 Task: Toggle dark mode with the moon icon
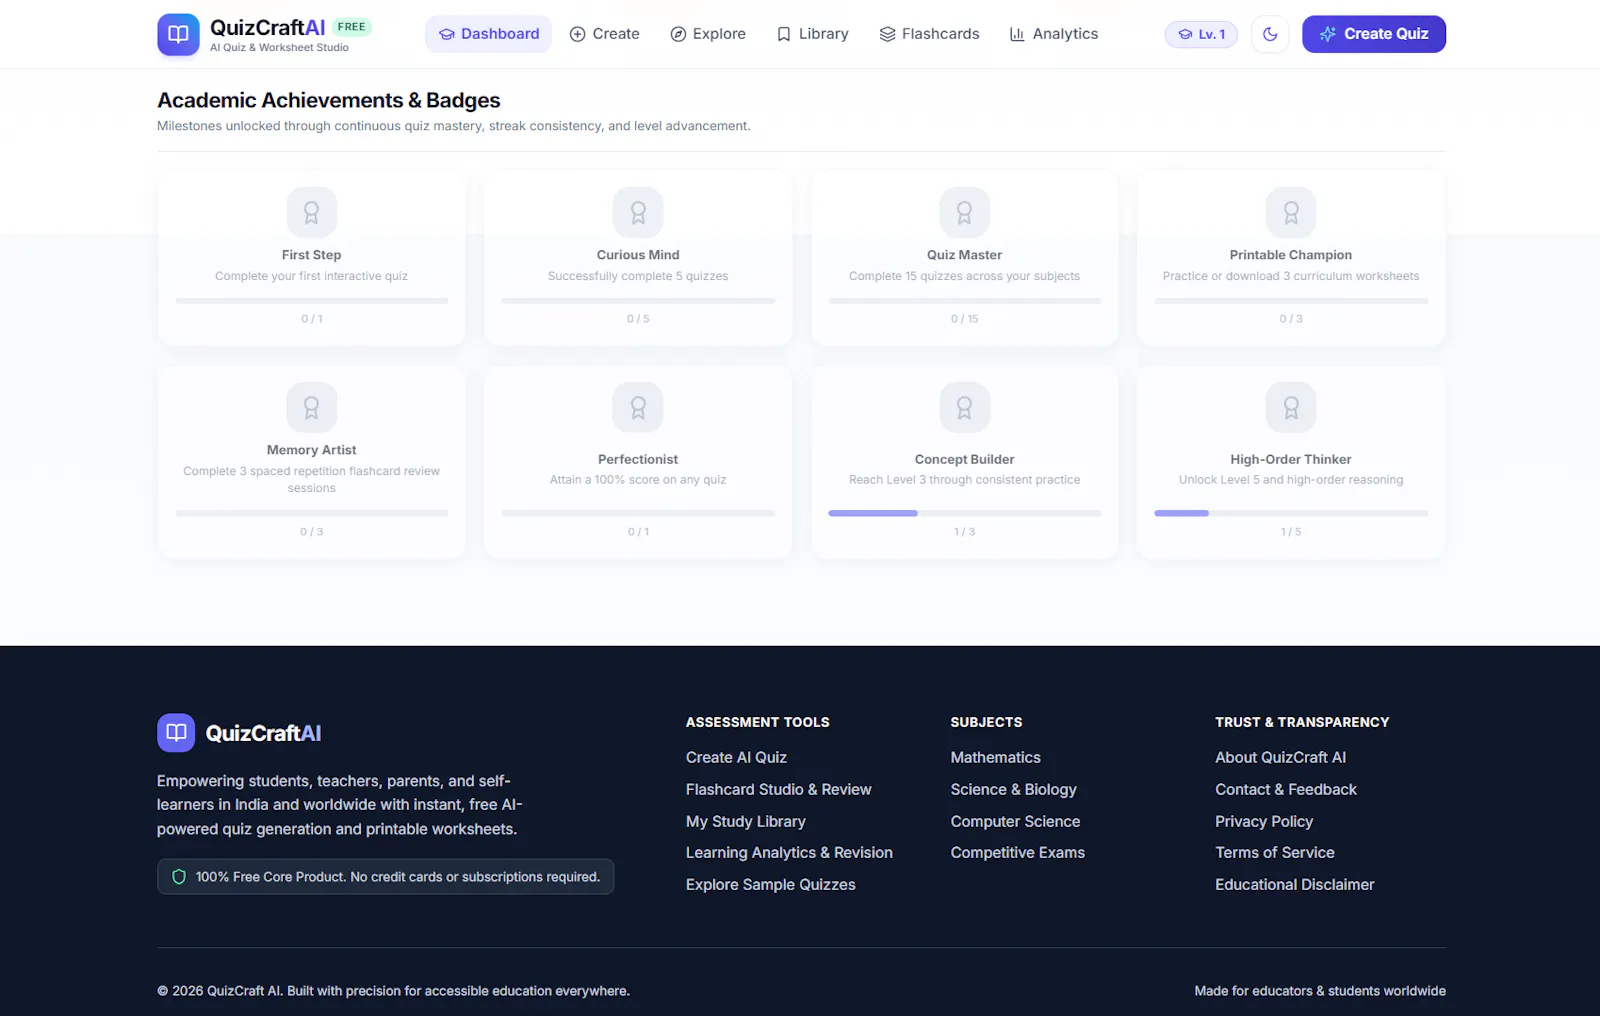click(1270, 34)
